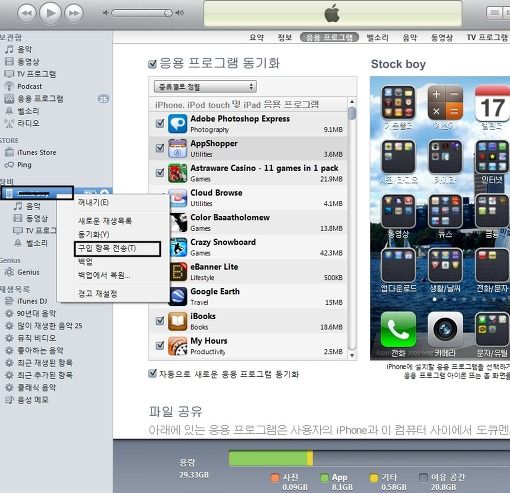Uncheck Adobe Photoshop Express app

(160, 123)
